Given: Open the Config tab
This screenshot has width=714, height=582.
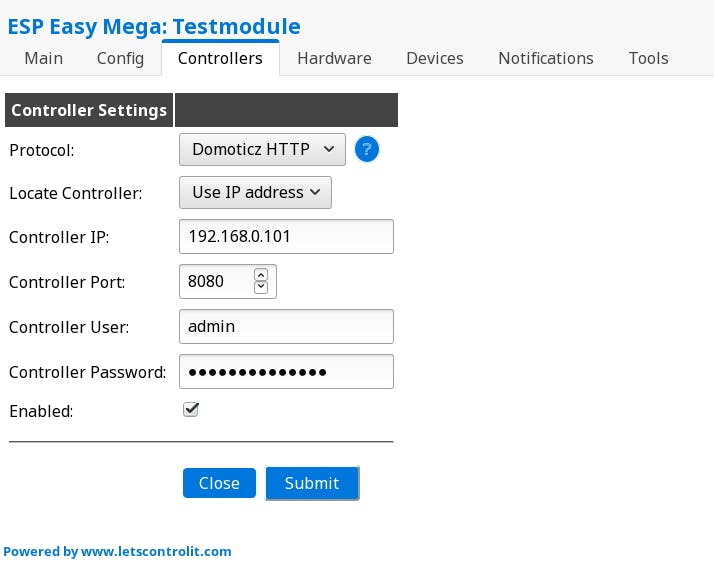Looking at the screenshot, I should (x=120, y=58).
